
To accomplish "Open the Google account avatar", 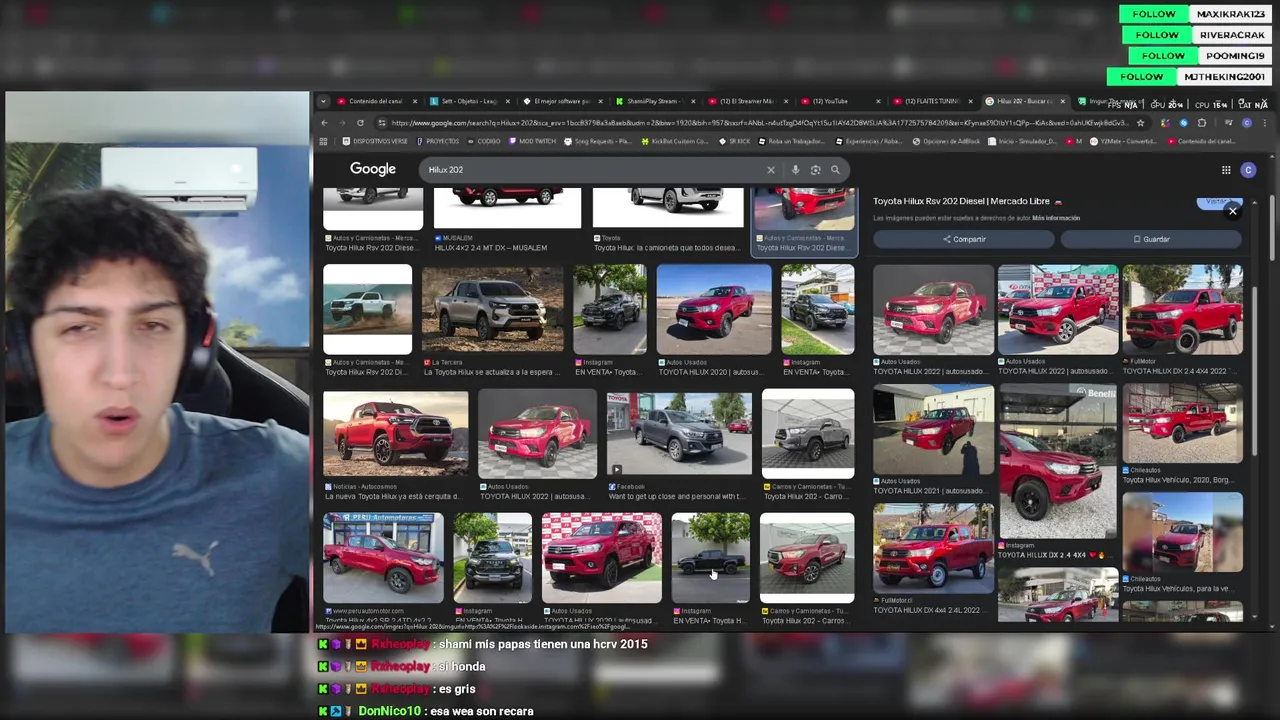I will [1248, 170].
